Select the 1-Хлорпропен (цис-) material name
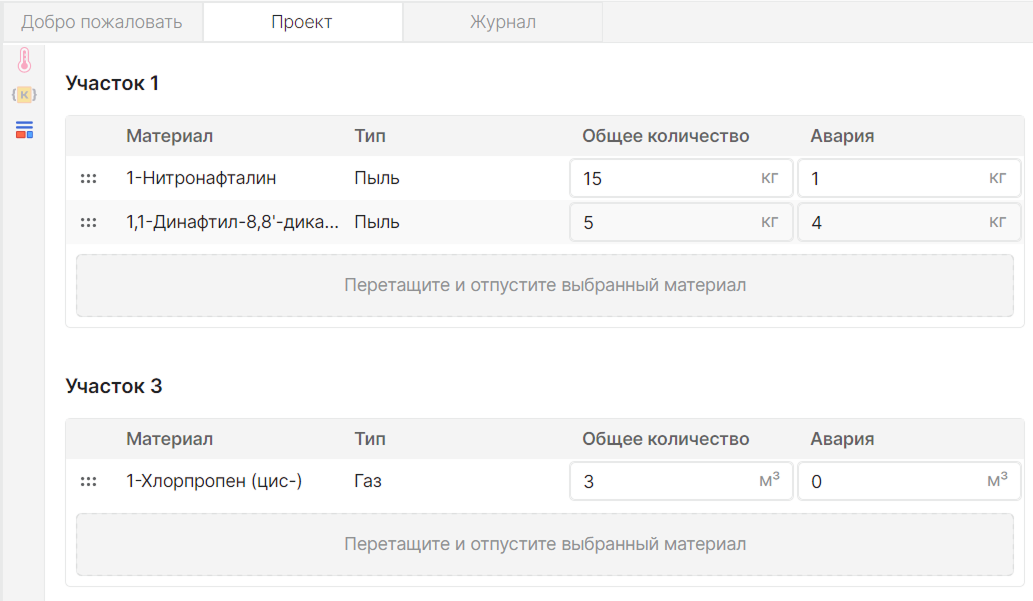Viewport: 1033px width, 601px height. coord(214,481)
